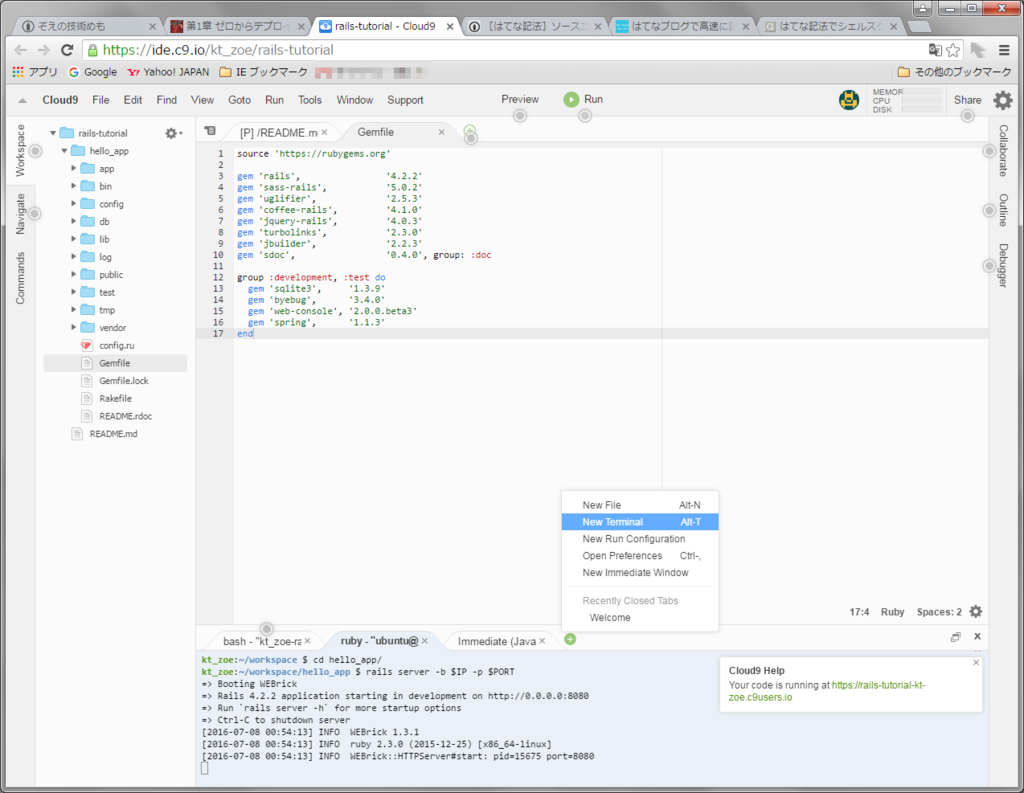
Task: Open the Tools menu
Action: click(310, 100)
